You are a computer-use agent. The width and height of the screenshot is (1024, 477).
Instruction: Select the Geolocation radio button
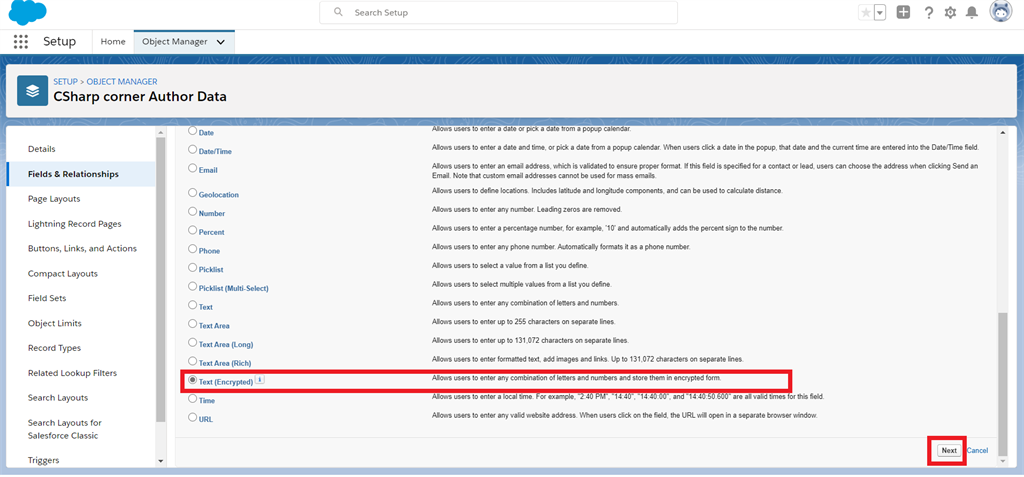[193, 193]
